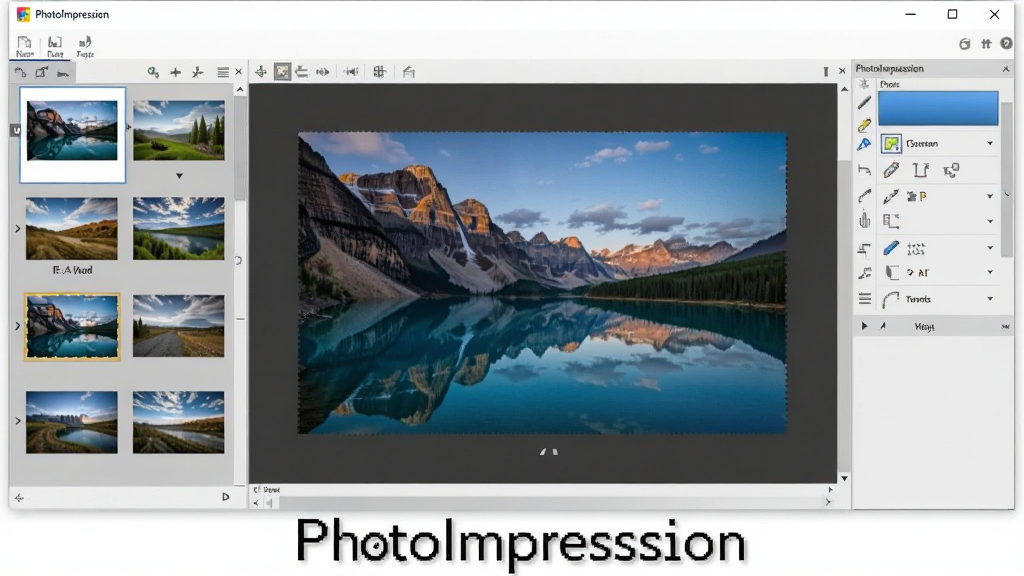Close the canvas view with its X

pyautogui.click(x=842, y=71)
